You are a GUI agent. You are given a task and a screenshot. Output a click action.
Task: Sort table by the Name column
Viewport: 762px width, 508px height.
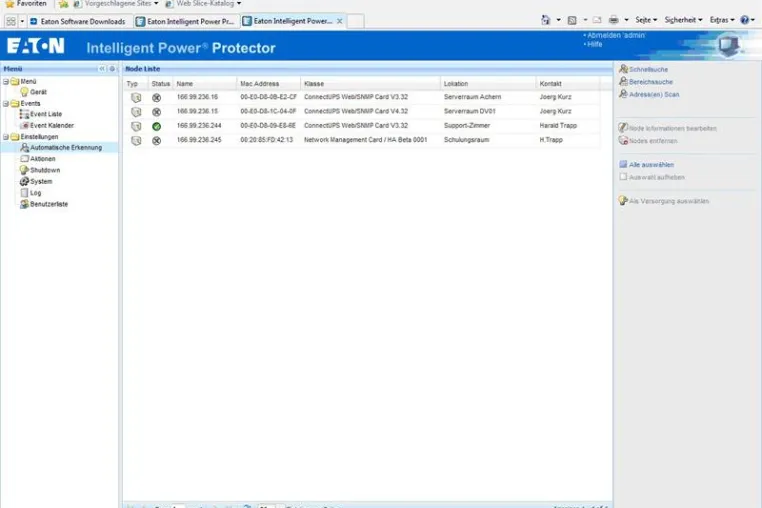[205, 84]
